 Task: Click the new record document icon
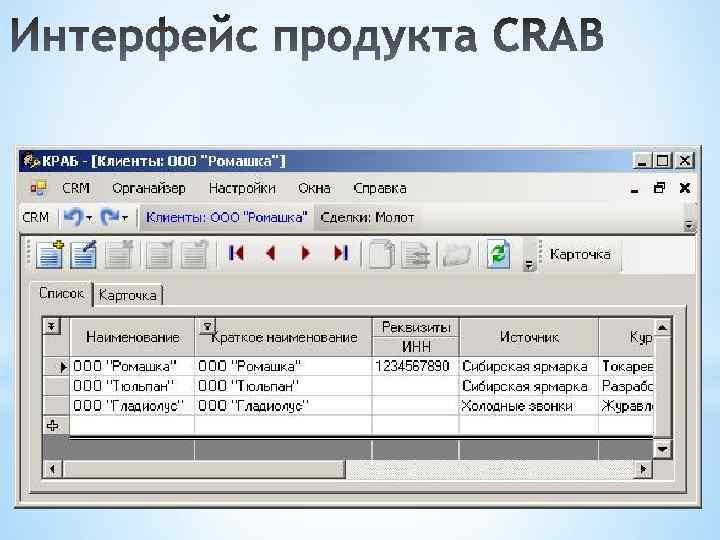(x=50, y=253)
